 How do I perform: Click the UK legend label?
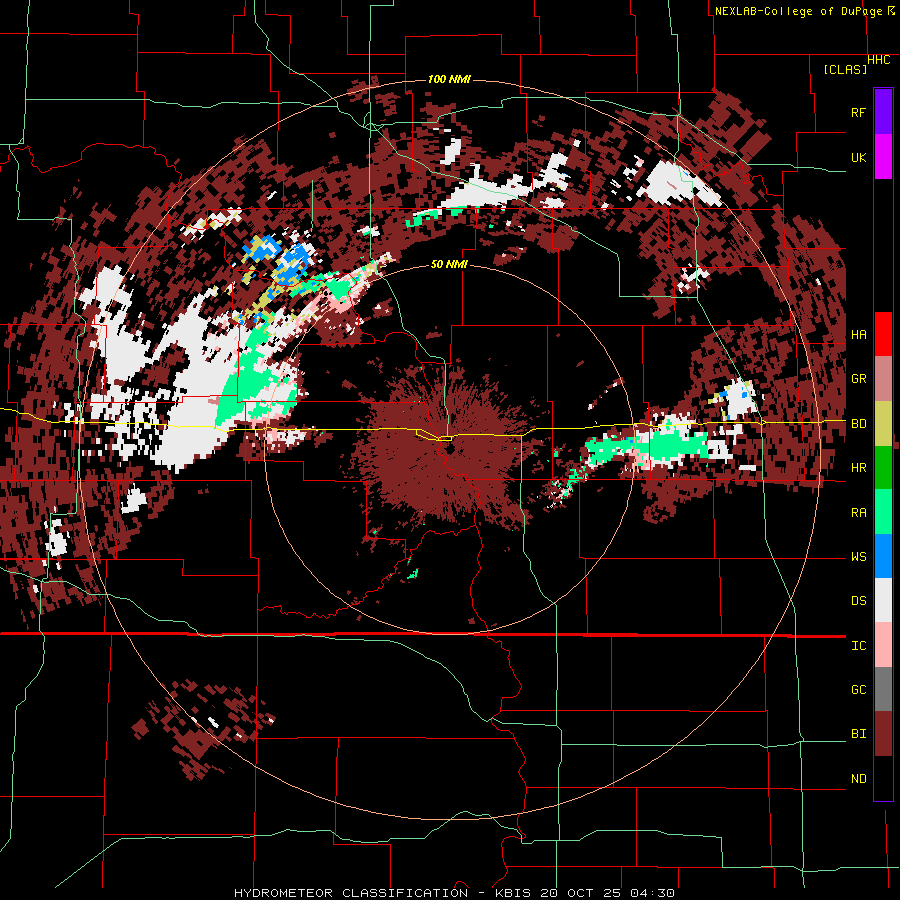[x=859, y=157]
